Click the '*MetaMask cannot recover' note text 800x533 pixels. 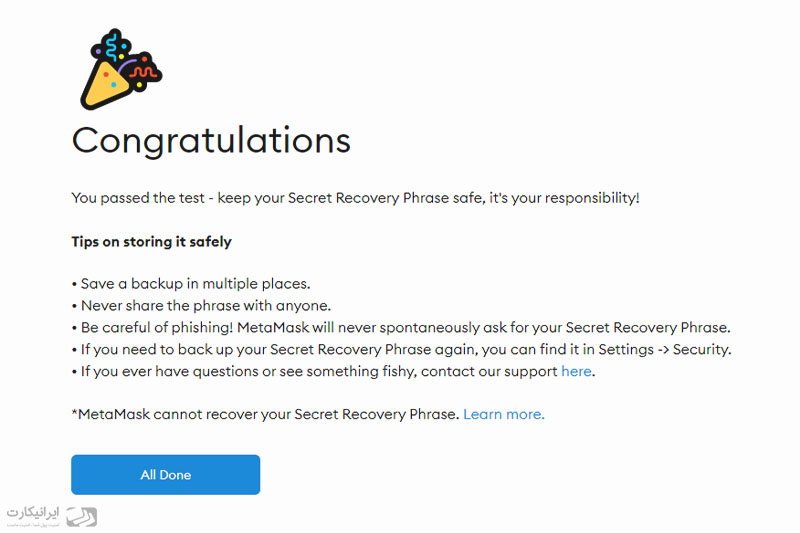point(265,414)
